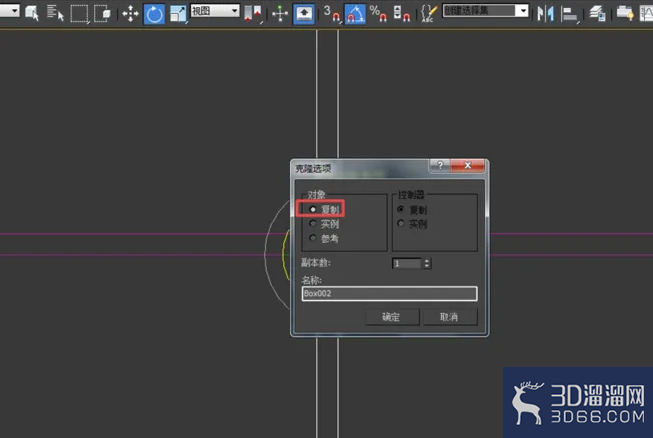Screen dimensions: 653x438
Task: Toggle Window/Crossing selection mode
Action: pos(102,13)
